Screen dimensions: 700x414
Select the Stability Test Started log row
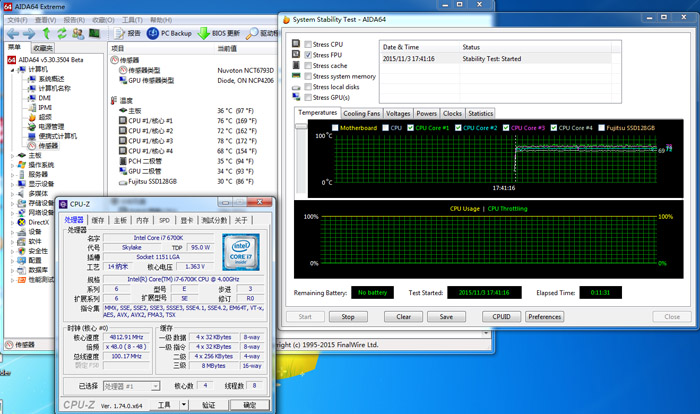coord(480,58)
